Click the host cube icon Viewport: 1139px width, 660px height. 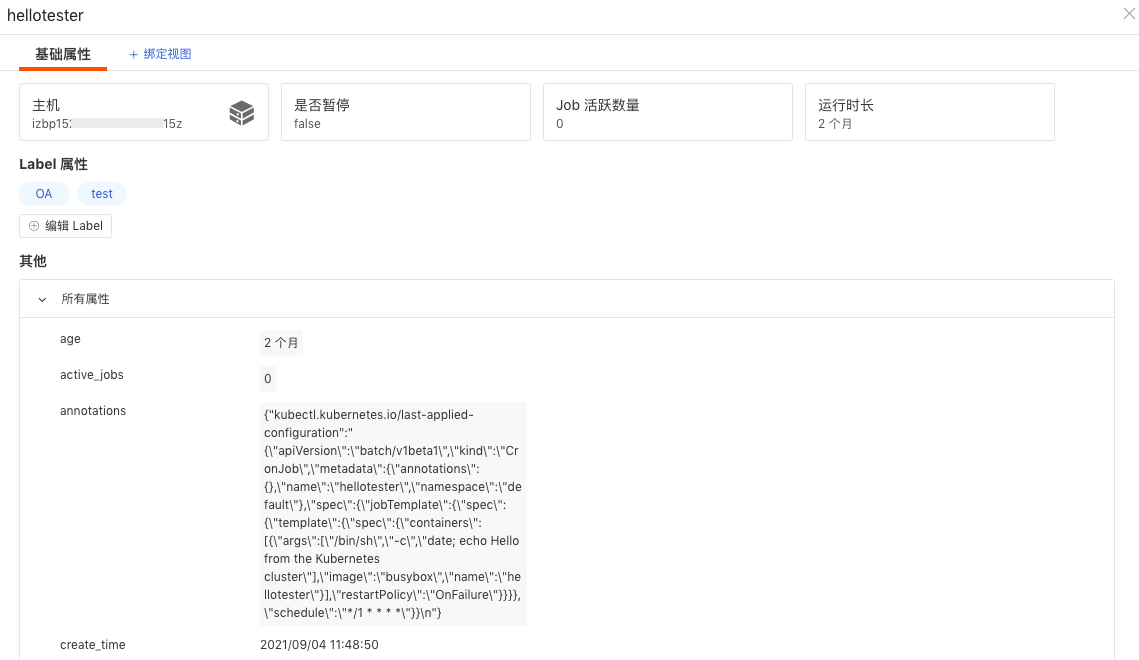[242, 113]
